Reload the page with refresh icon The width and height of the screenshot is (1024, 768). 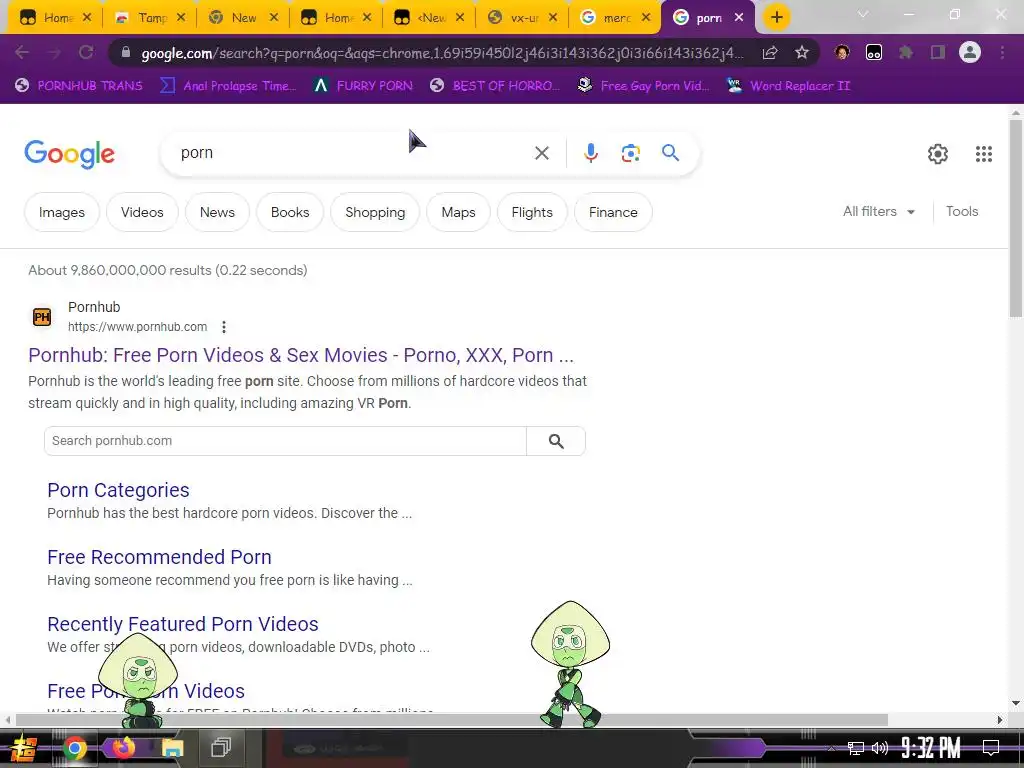[x=86, y=52]
